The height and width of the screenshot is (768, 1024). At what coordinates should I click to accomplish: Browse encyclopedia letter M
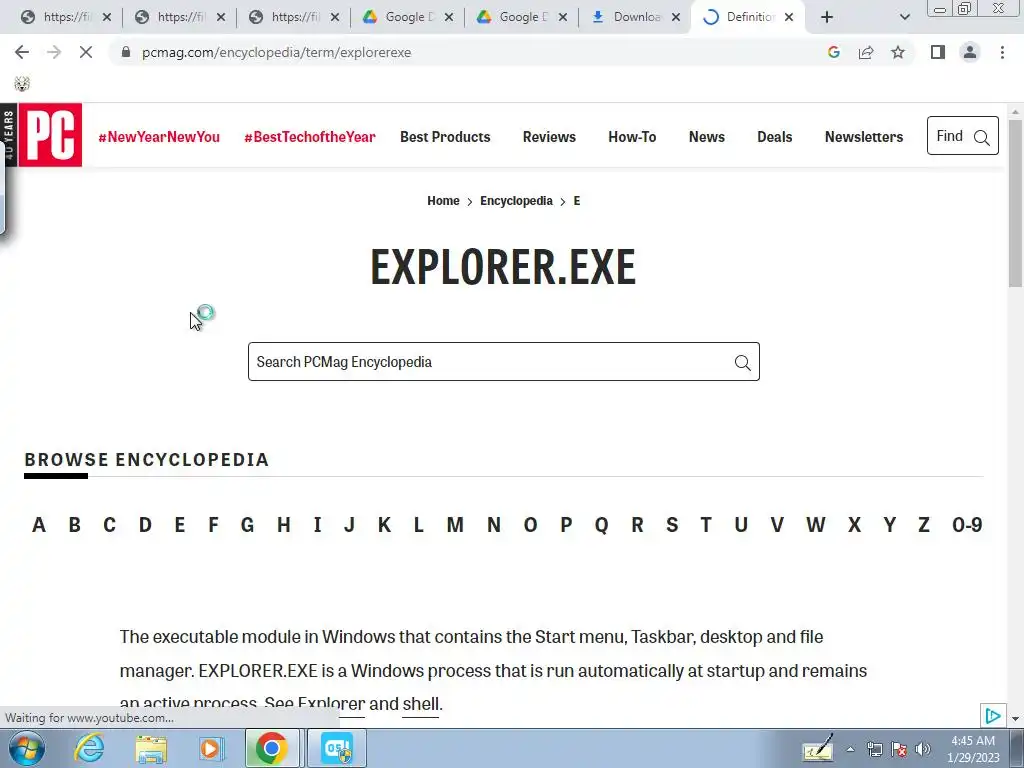(x=455, y=524)
